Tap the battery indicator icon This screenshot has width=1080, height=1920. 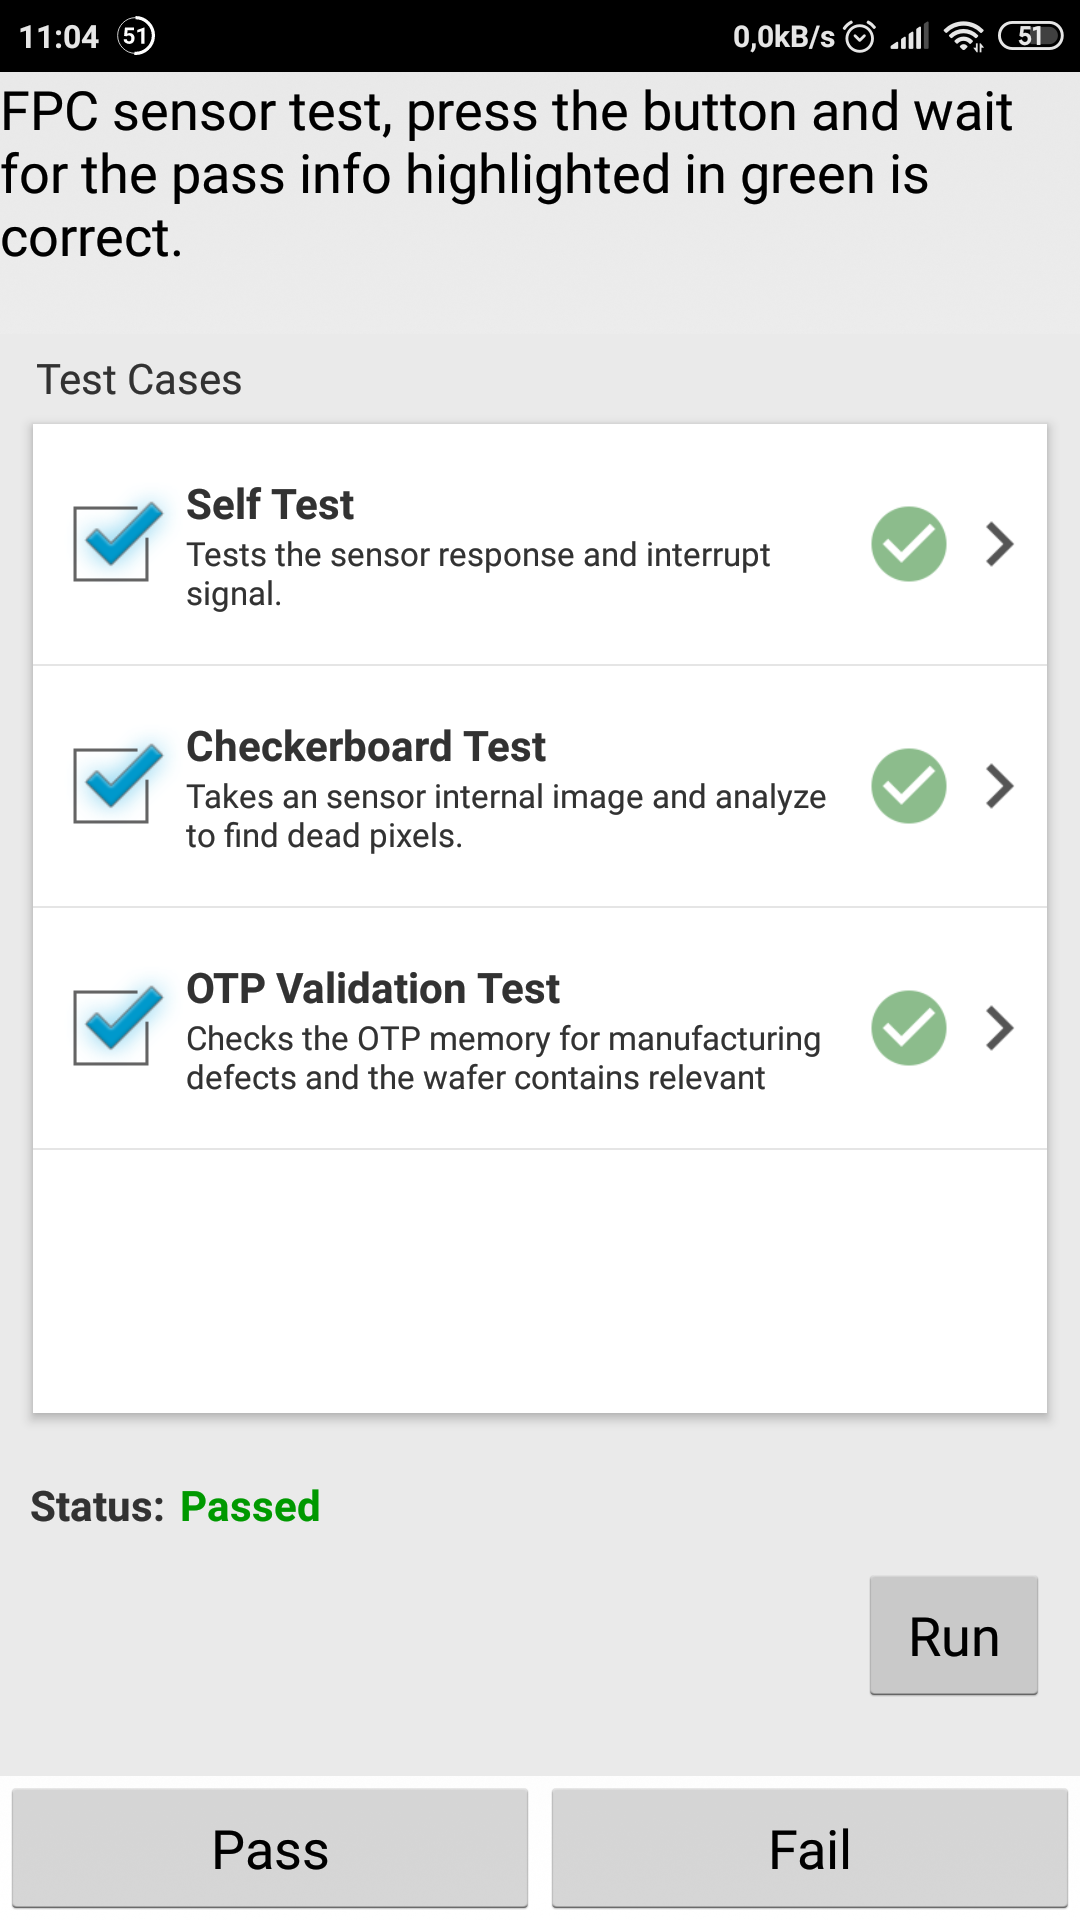click(1030, 37)
